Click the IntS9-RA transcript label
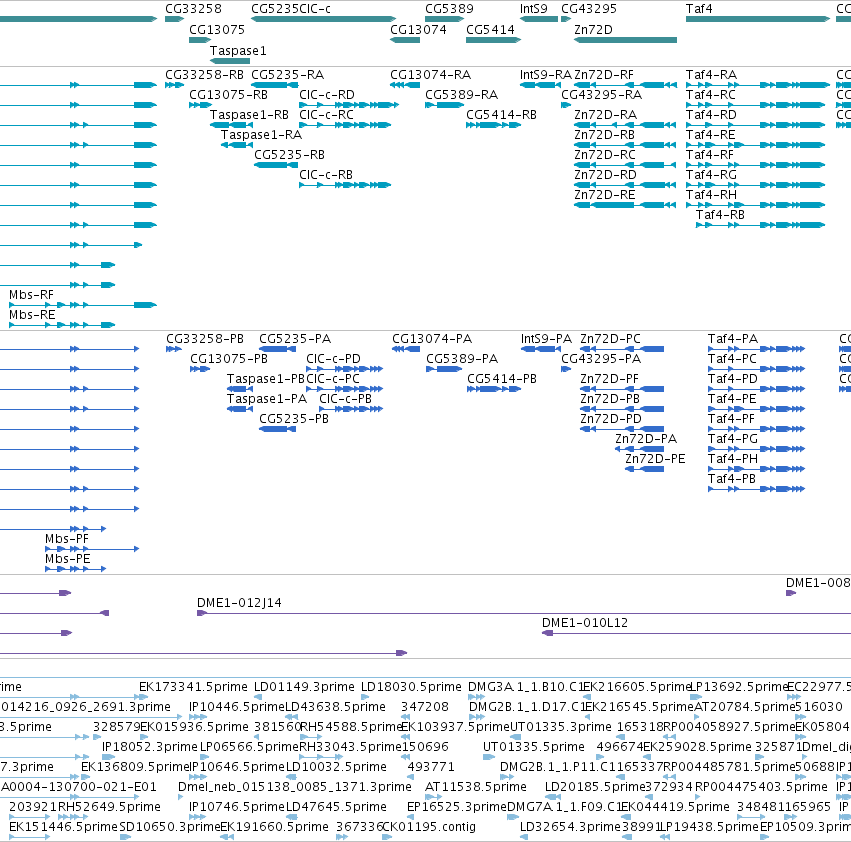851x842 pixels. tap(545, 74)
